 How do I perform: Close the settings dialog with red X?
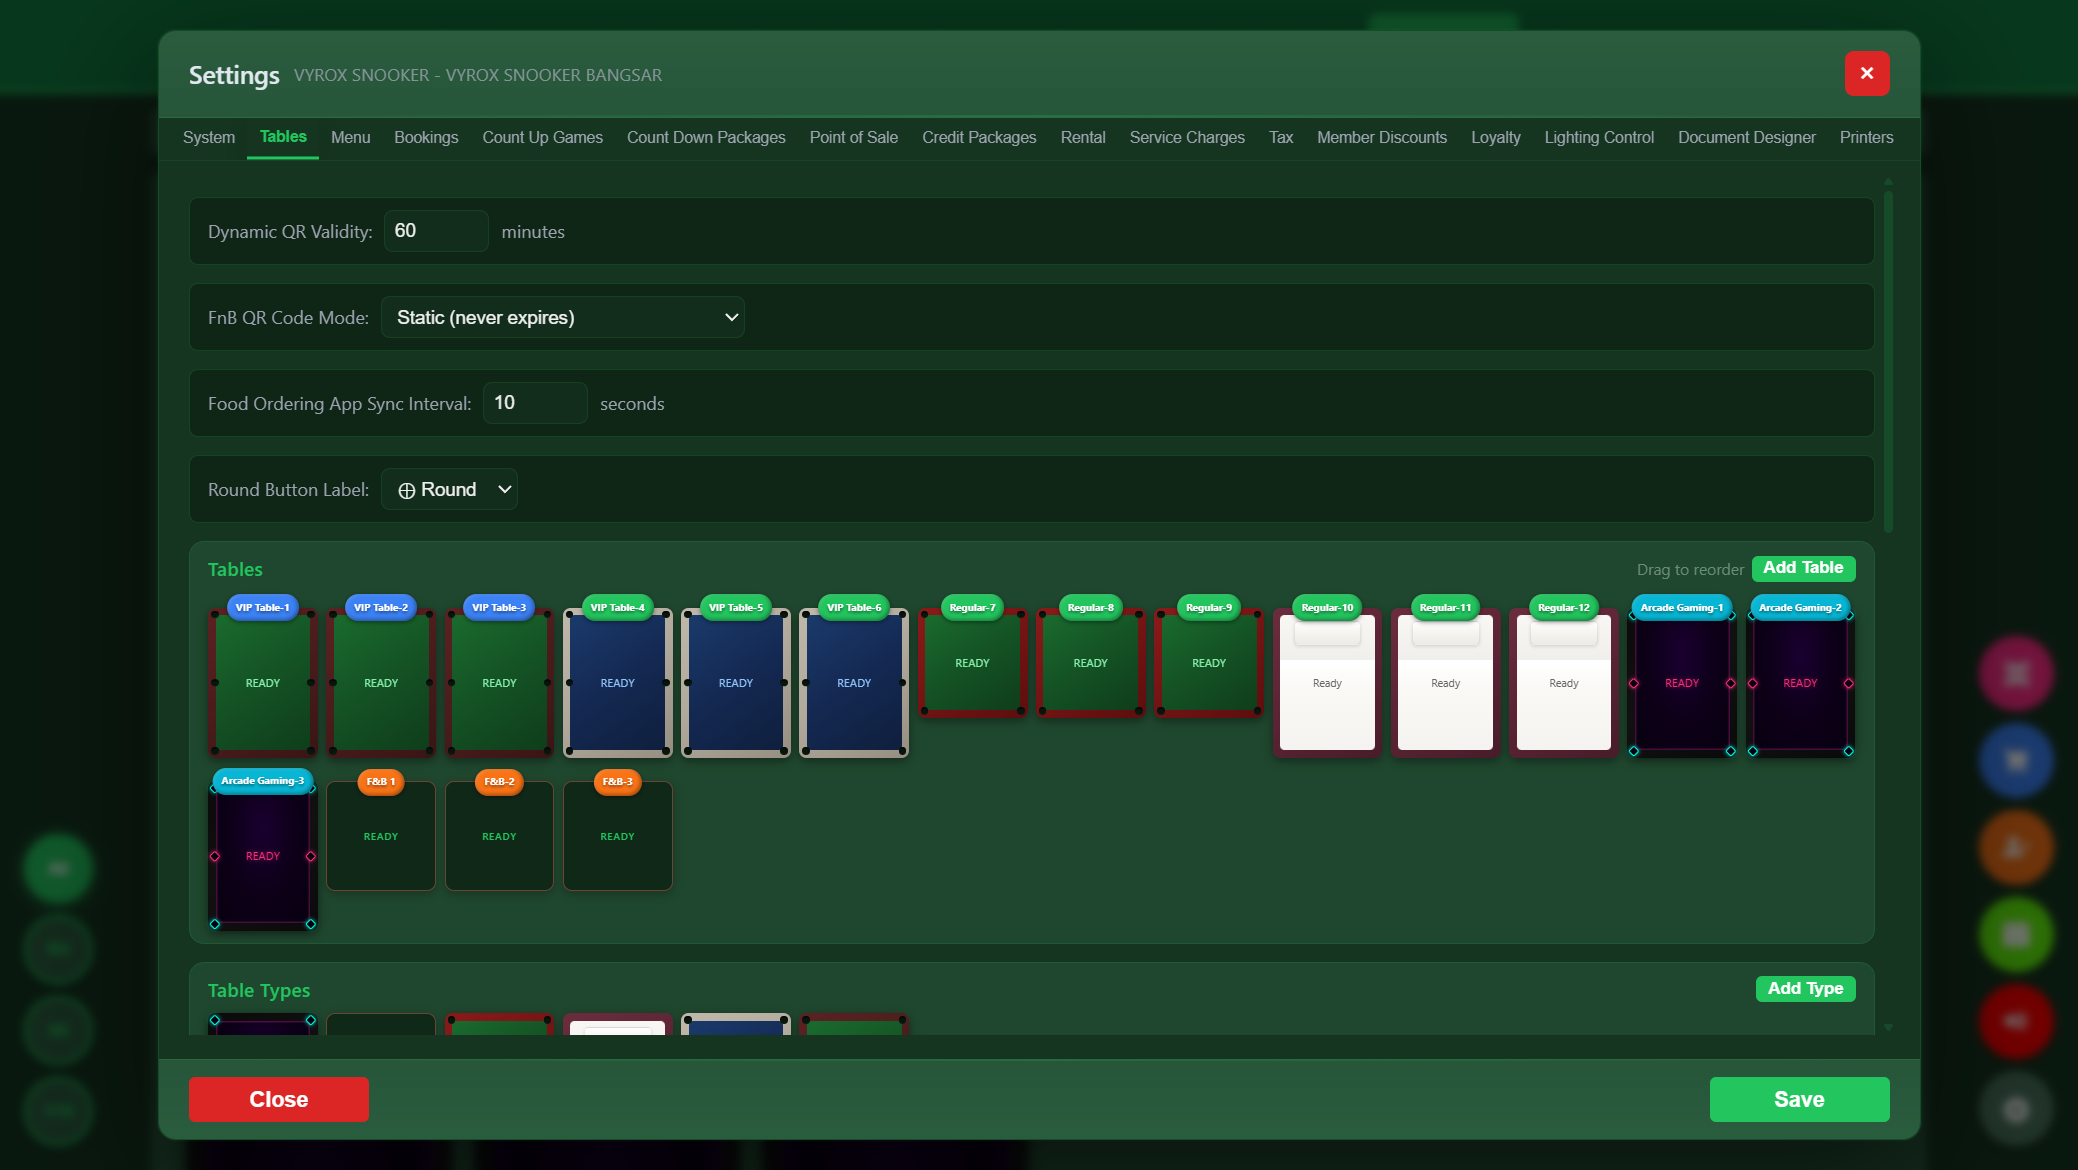[1866, 73]
